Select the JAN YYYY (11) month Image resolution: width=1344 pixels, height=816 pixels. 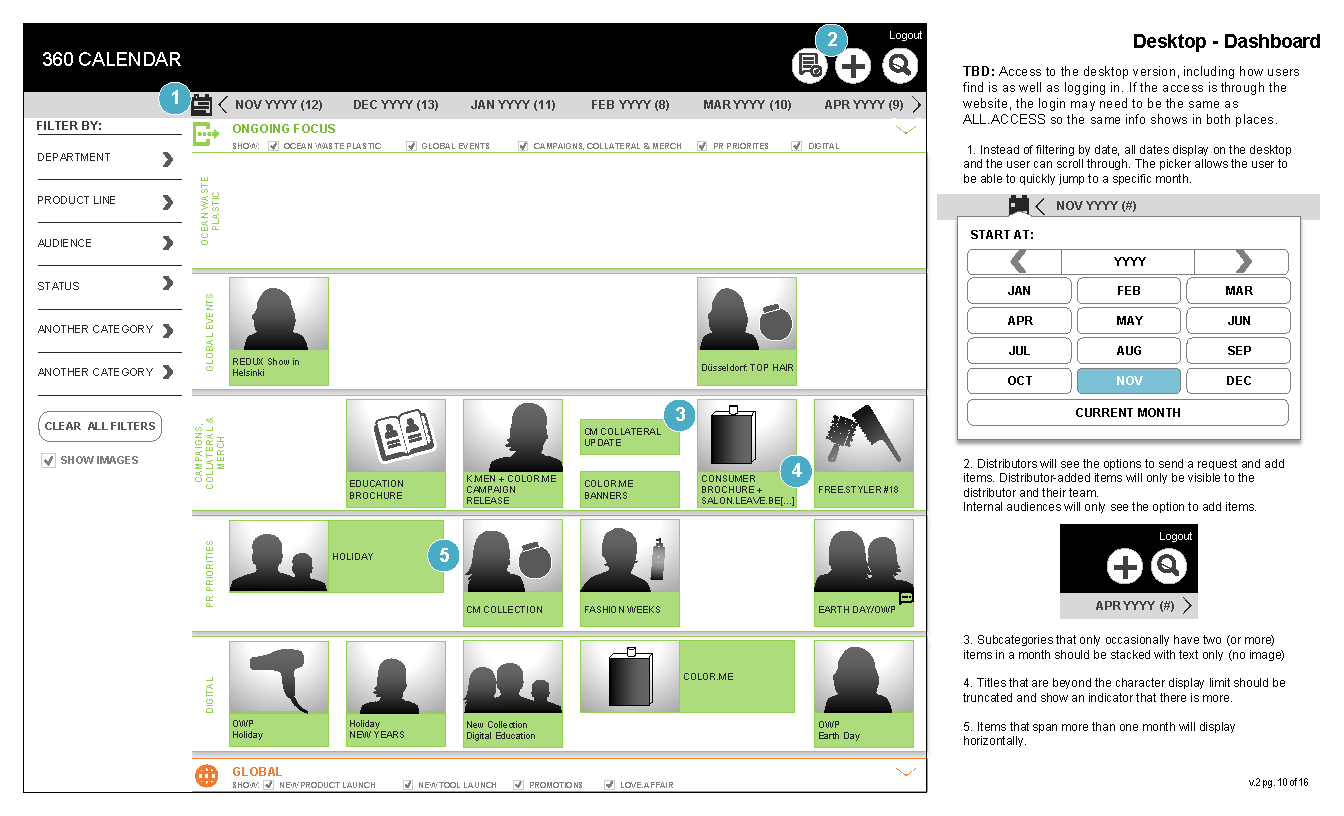point(513,104)
